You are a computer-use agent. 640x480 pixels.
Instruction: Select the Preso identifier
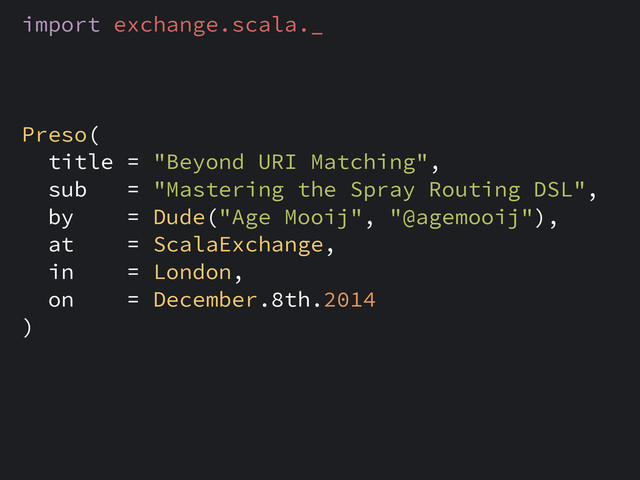pyautogui.click(x=55, y=135)
